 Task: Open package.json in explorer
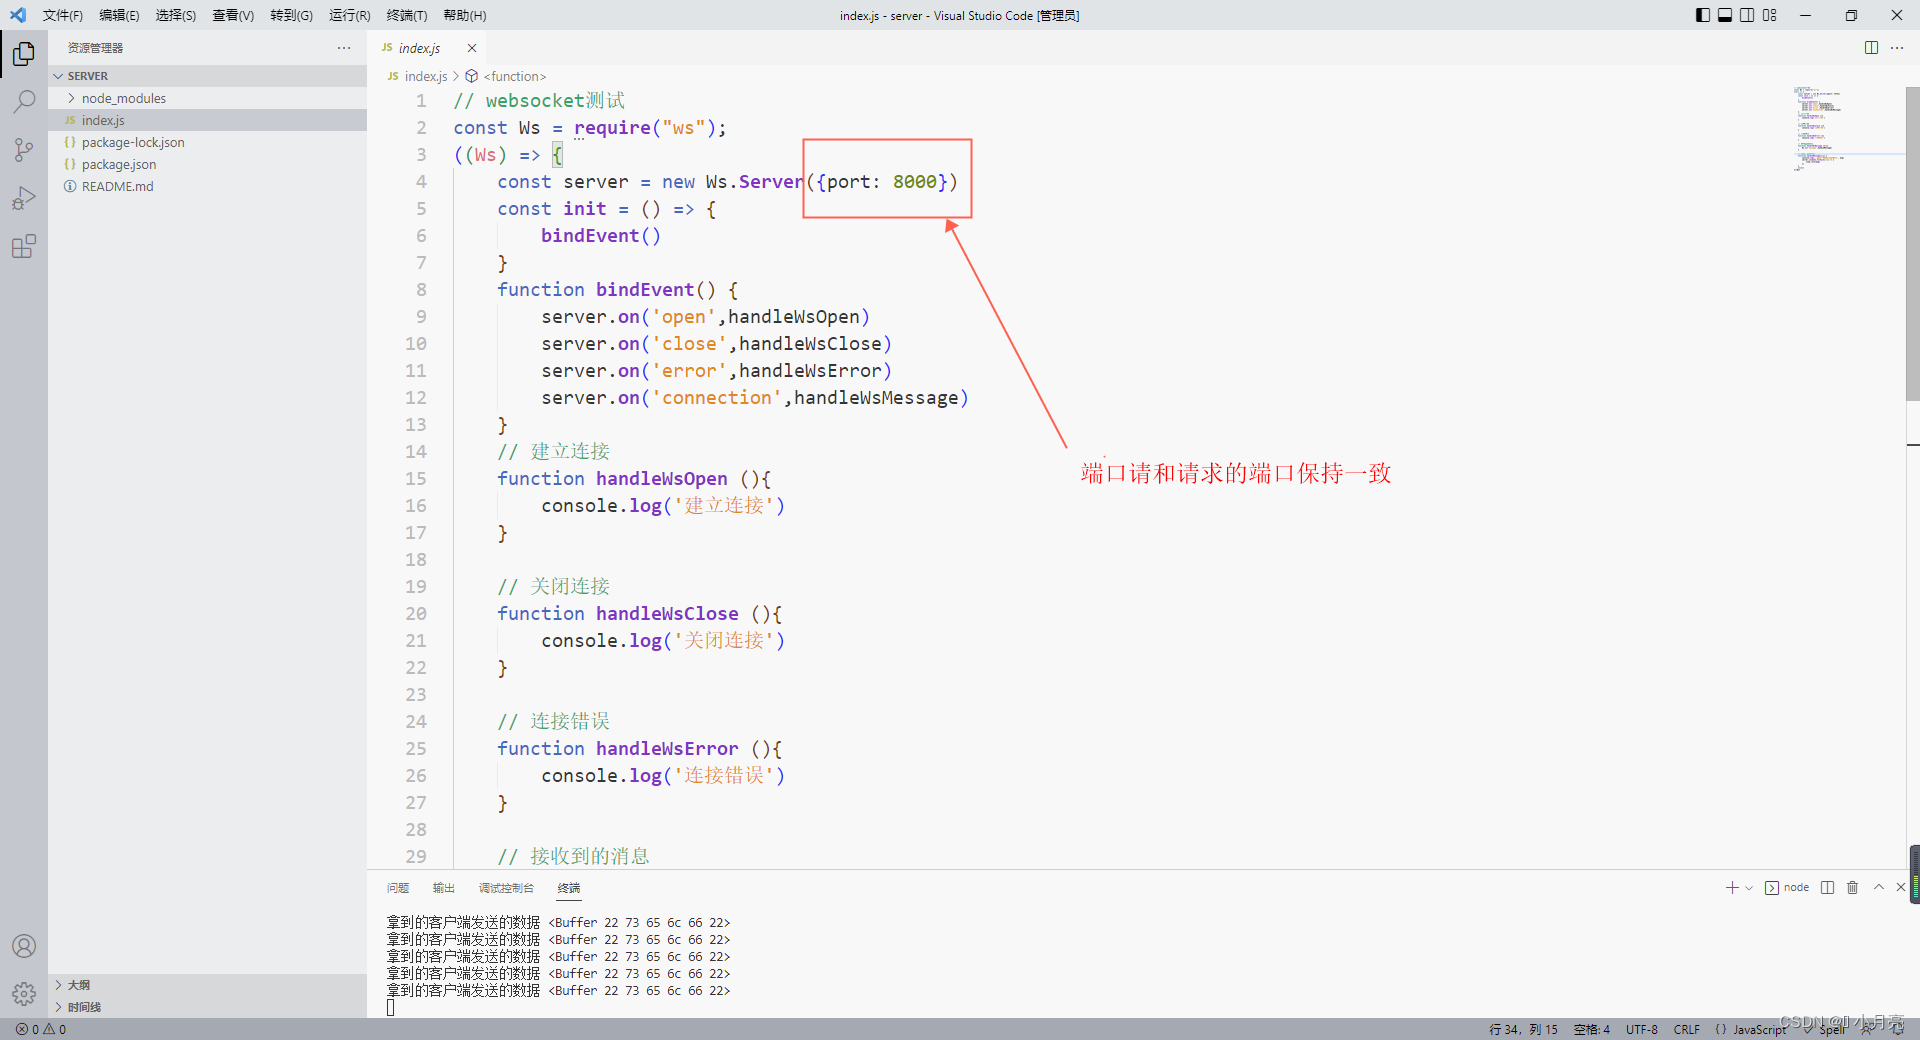[208, 164]
